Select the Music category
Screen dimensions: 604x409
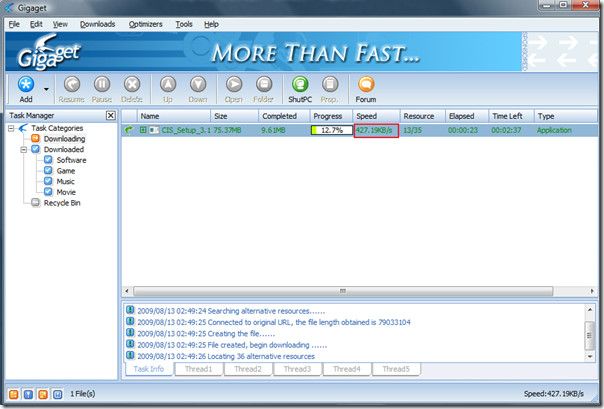(65, 181)
